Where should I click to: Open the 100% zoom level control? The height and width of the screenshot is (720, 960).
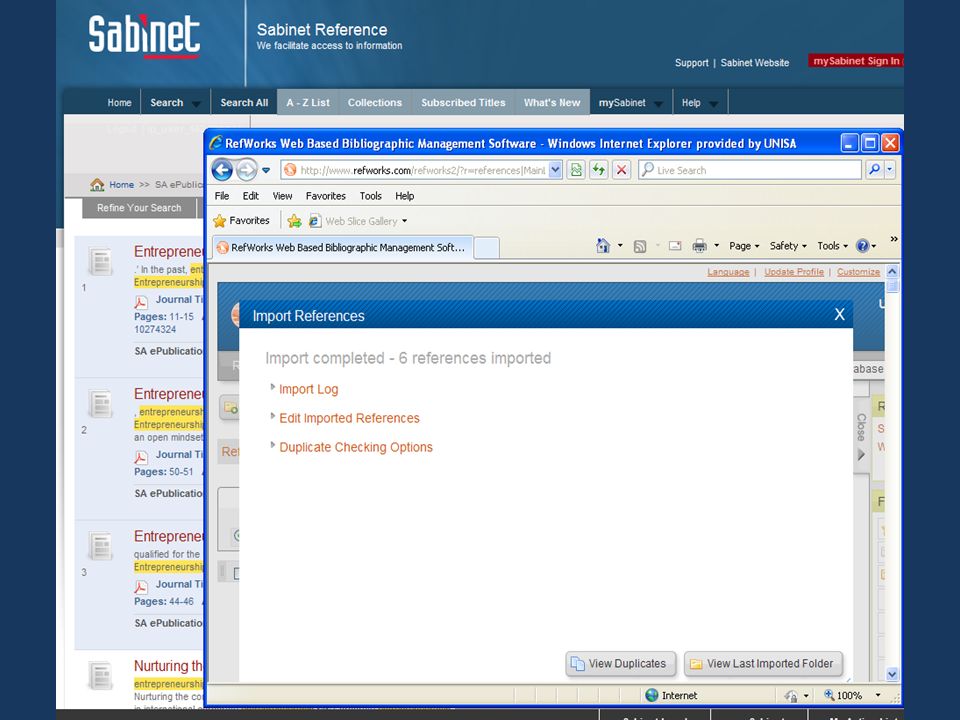coord(853,696)
